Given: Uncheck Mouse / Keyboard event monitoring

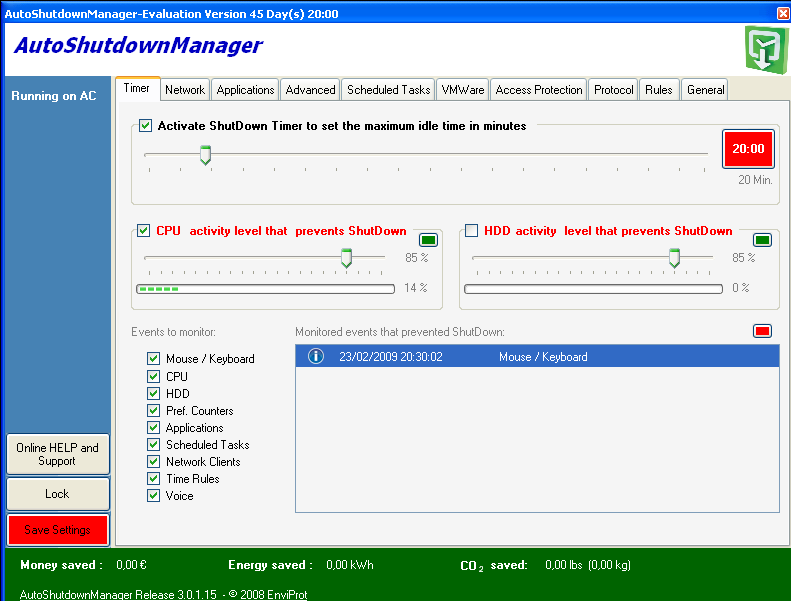Looking at the screenshot, I should 154,359.
